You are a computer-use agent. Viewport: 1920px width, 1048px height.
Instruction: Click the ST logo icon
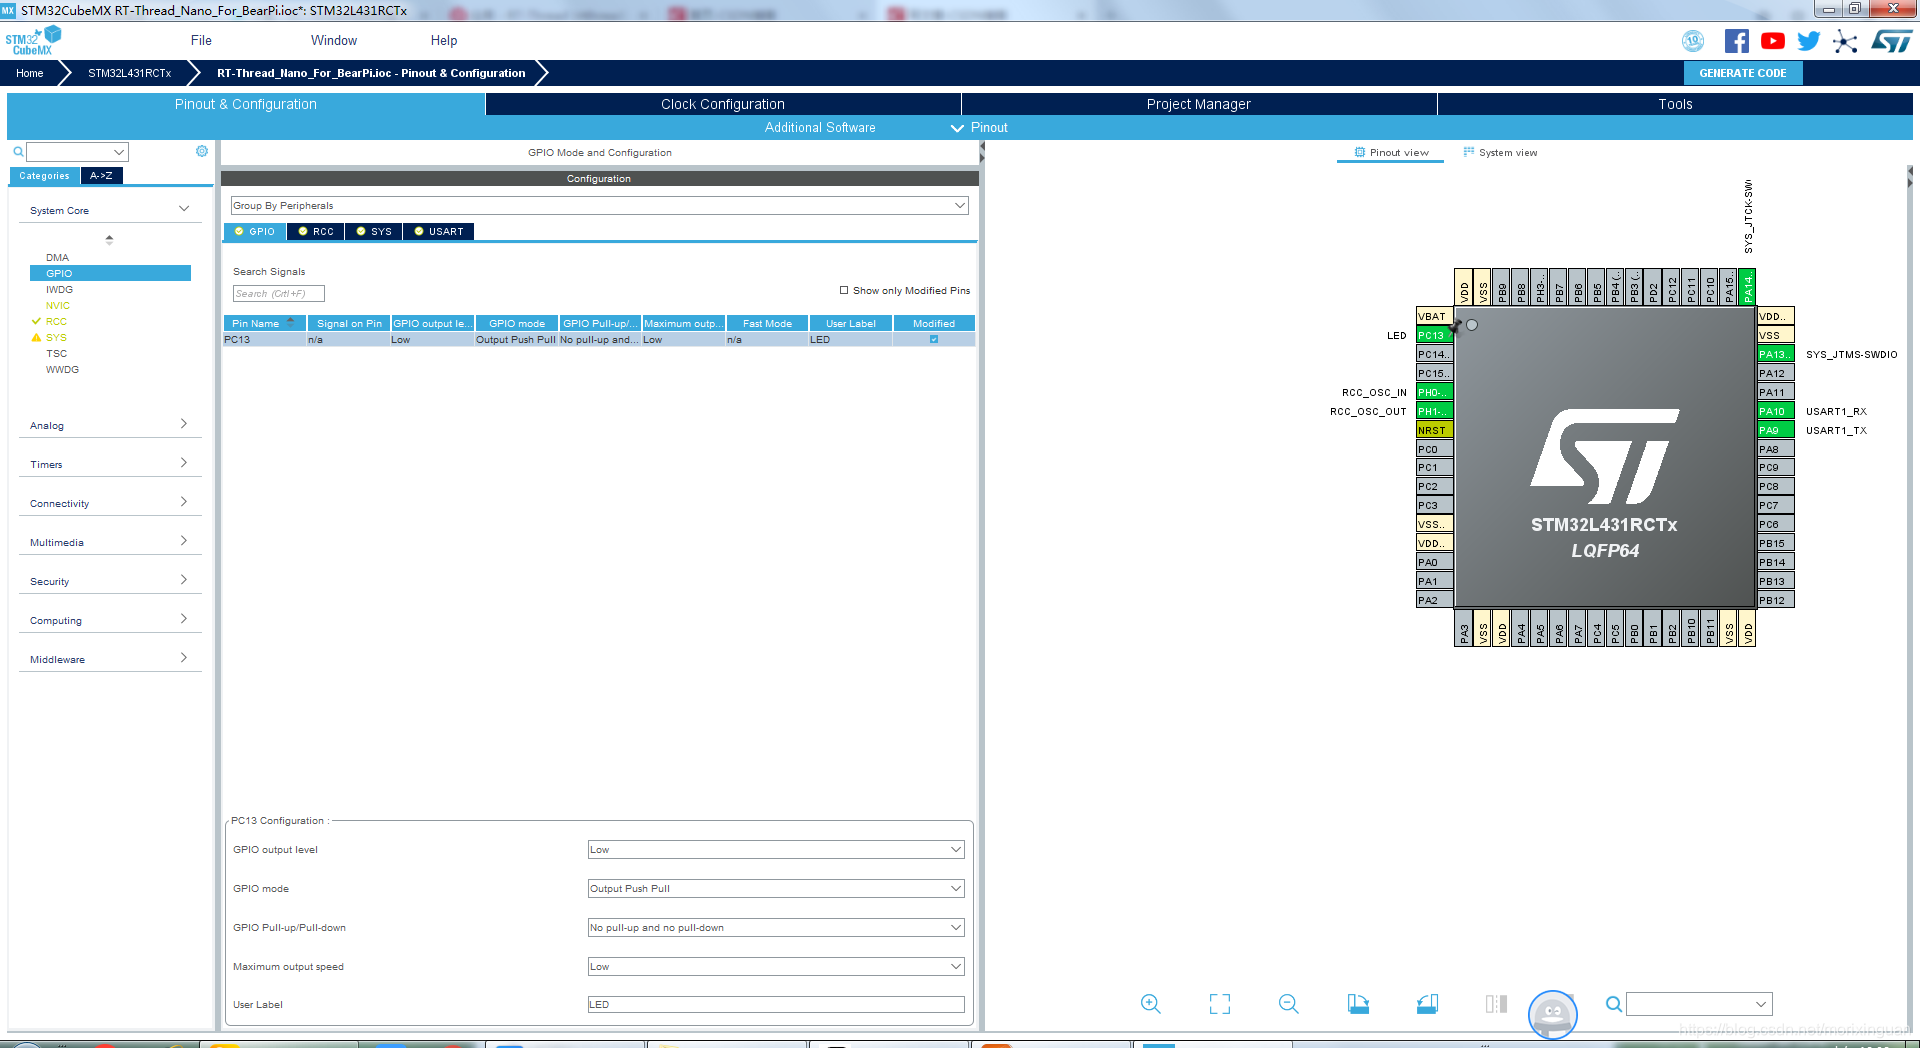1891,41
